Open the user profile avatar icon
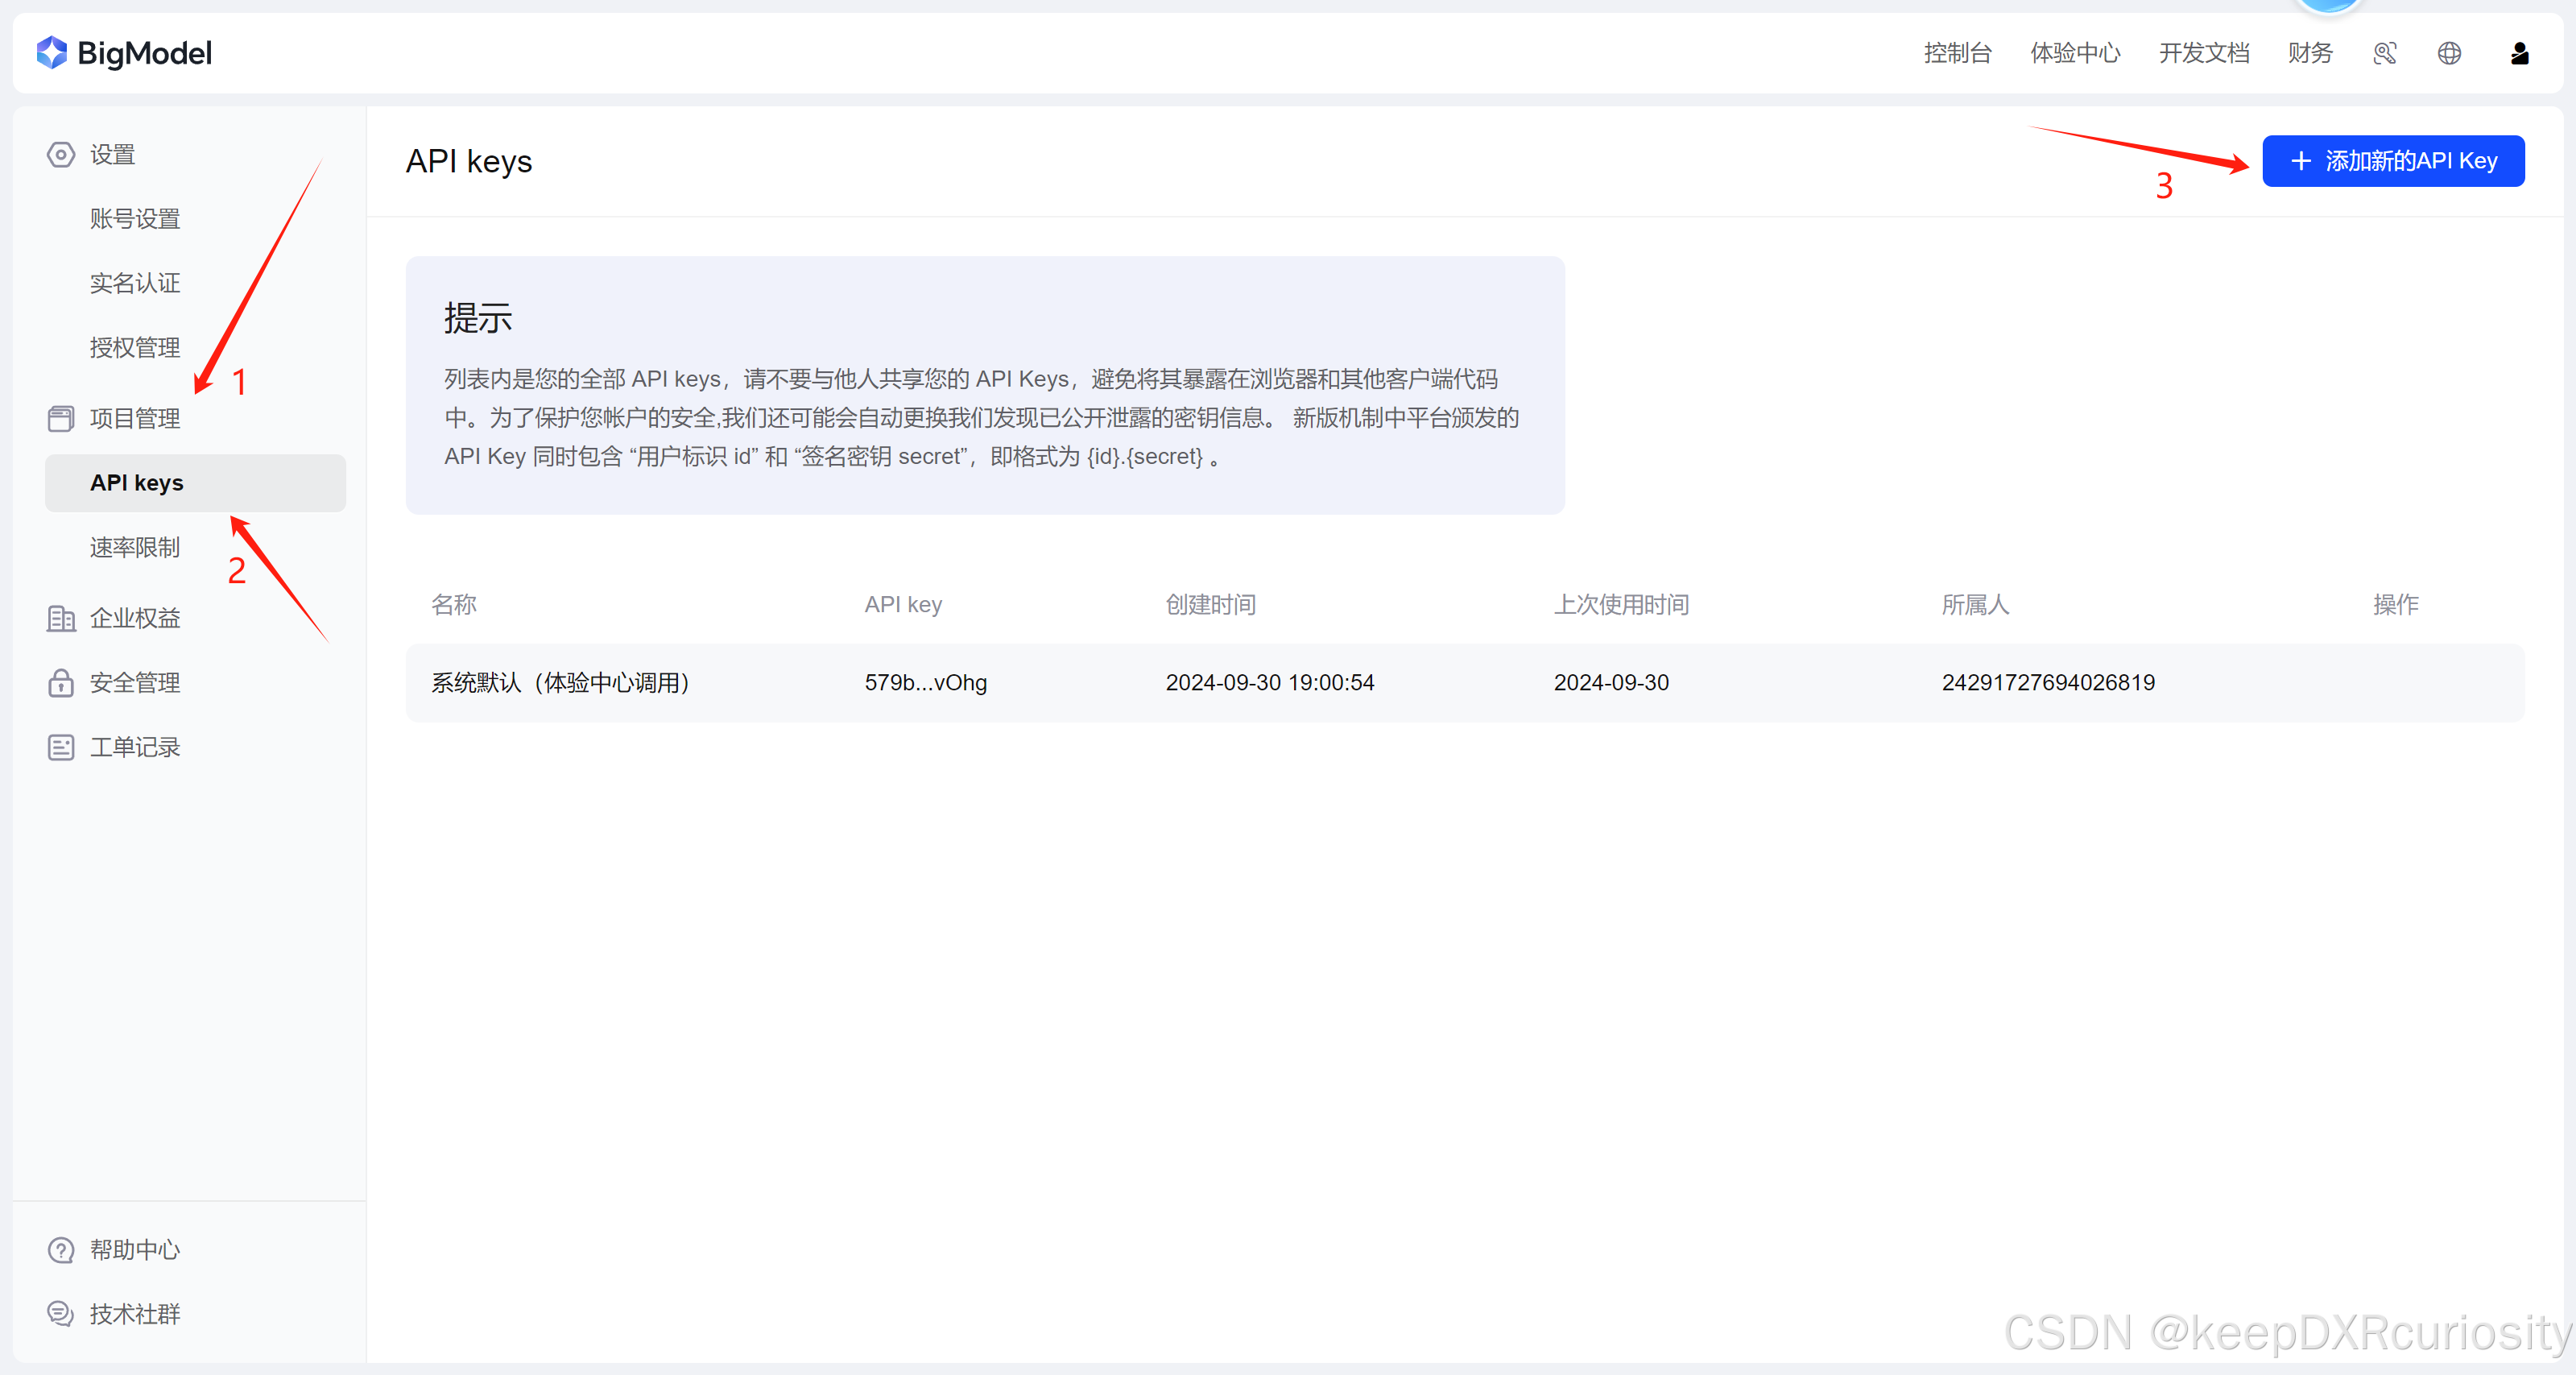 pyautogui.click(x=2519, y=53)
